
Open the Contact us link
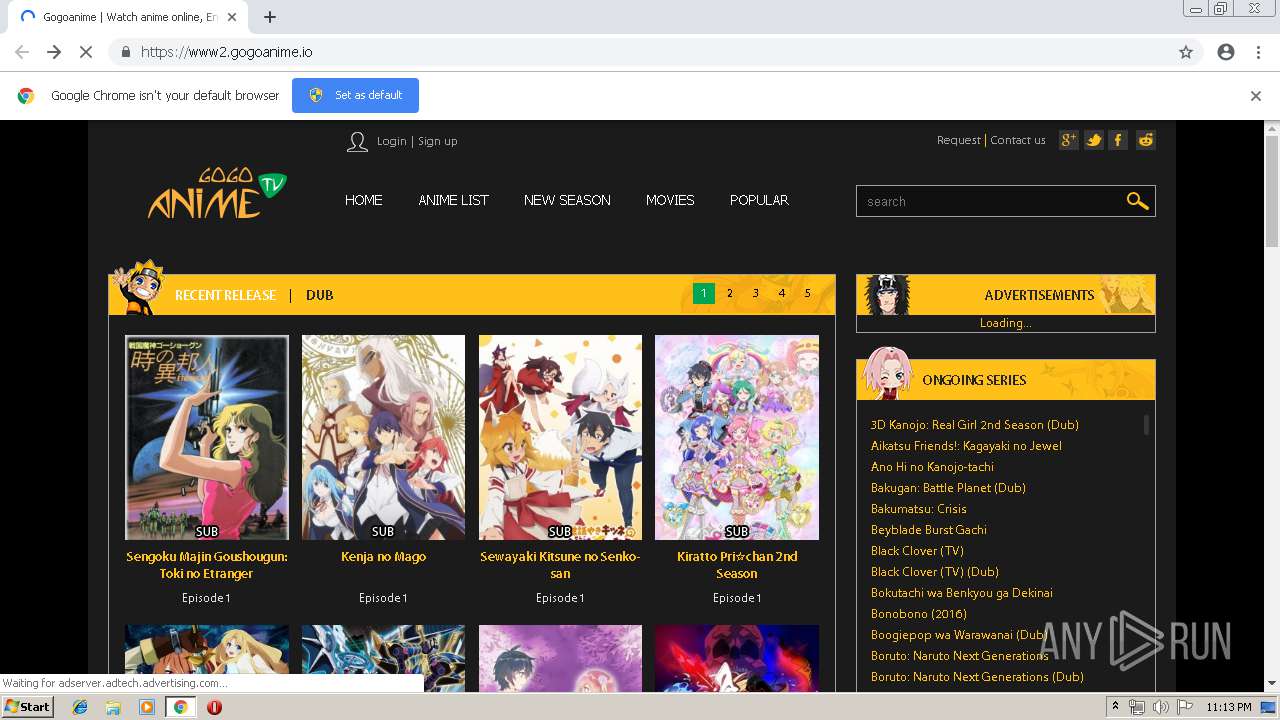click(x=1018, y=140)
